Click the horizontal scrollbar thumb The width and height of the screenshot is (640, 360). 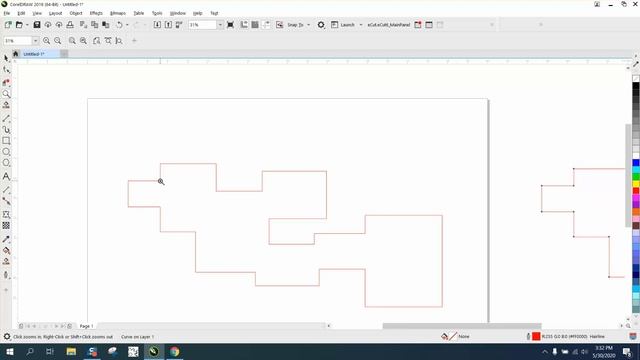point(462,326)
